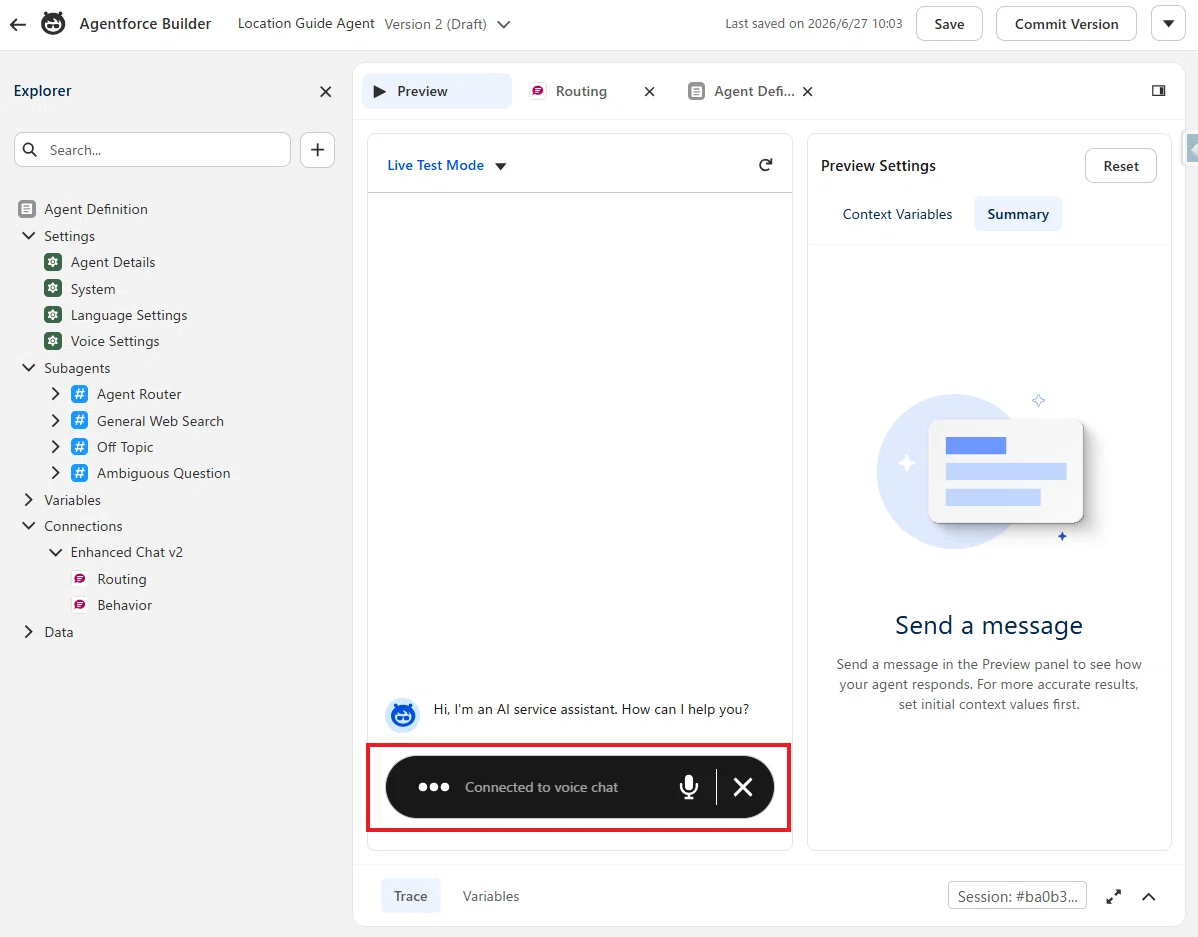Collapse the Settings section
Screen dimensions: 1198x937
tap(28, 235)
